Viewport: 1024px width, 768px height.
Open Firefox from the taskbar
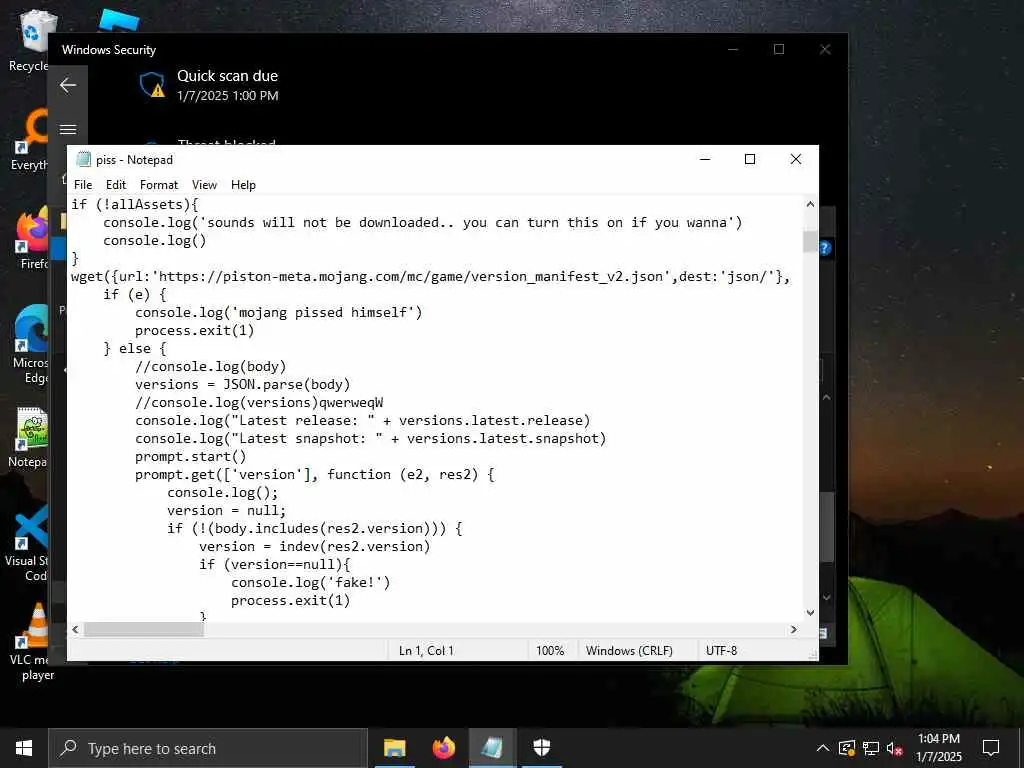point(443,748)
